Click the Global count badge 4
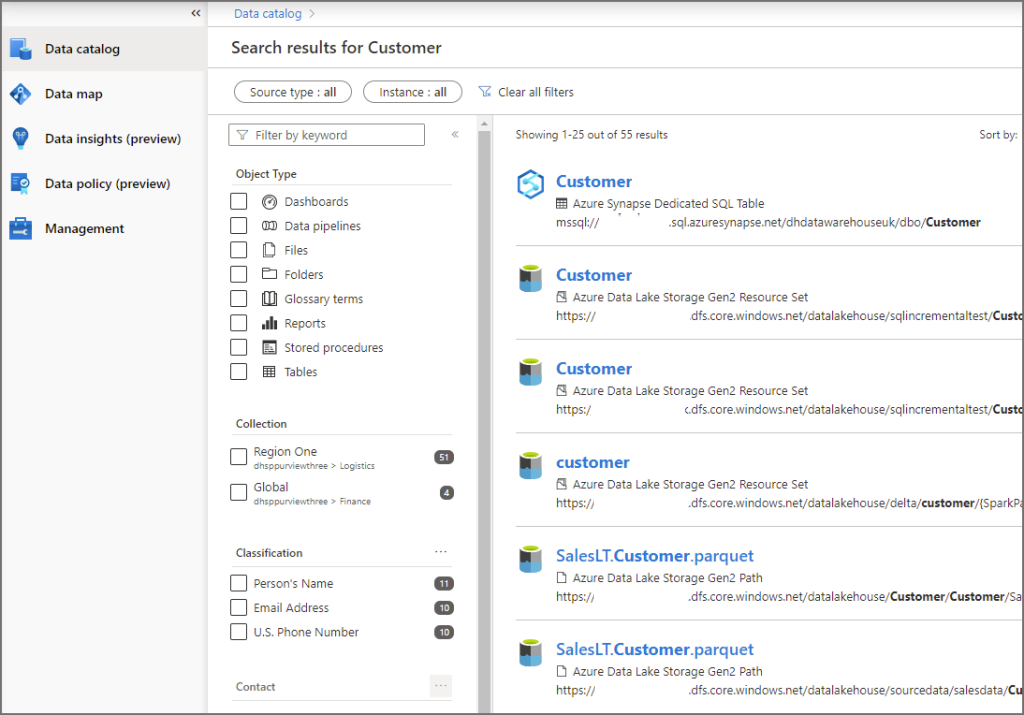Image resolution: width=1024 pixels, height=715 pixels. pos(447,492)
